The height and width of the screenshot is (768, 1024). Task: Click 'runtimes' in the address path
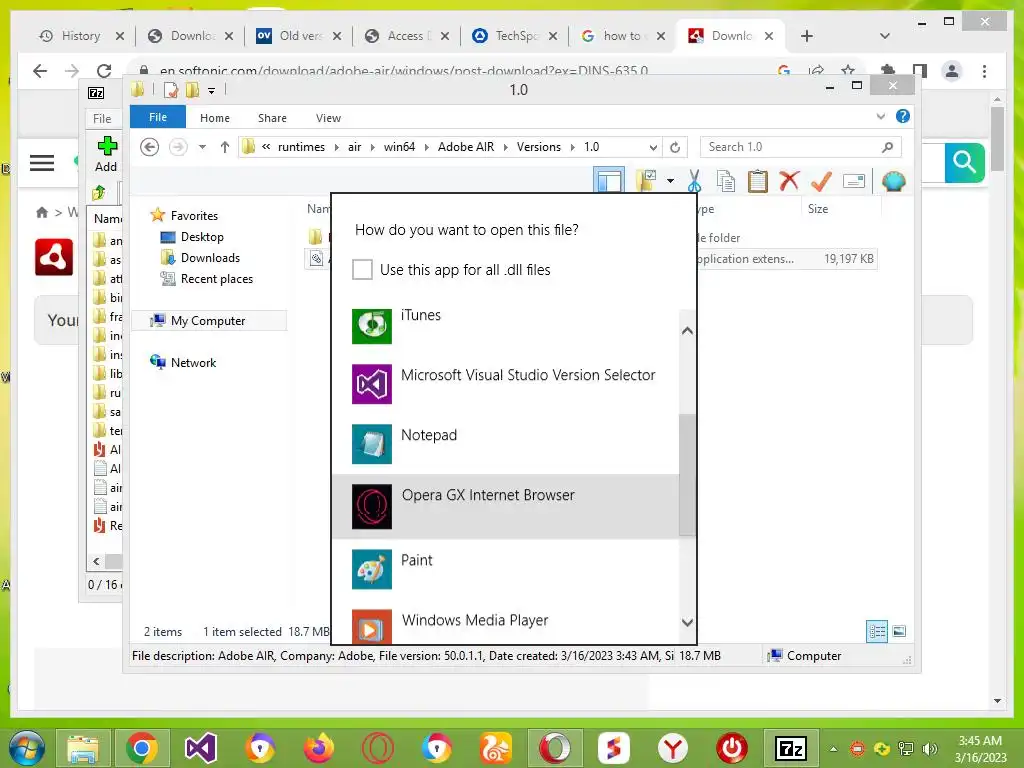tap(301, 147)
